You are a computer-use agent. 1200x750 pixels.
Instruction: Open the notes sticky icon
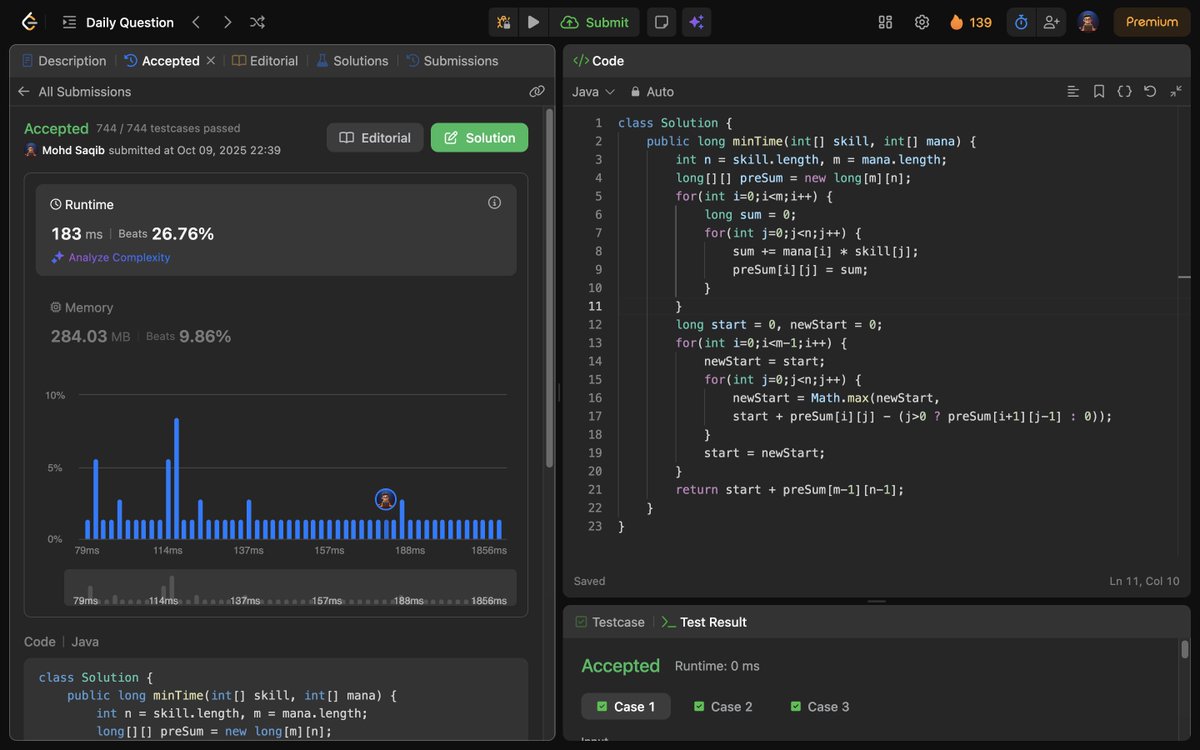coord(661,22)
